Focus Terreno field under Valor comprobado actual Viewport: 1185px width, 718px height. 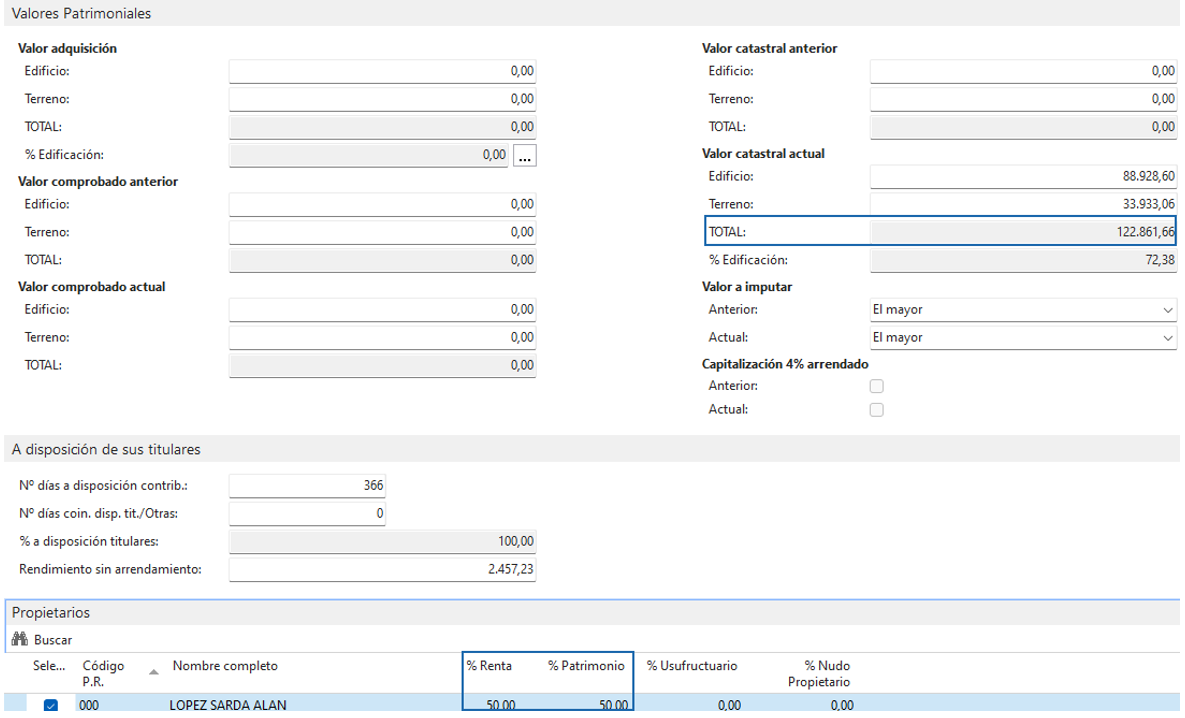pos(382,337)
